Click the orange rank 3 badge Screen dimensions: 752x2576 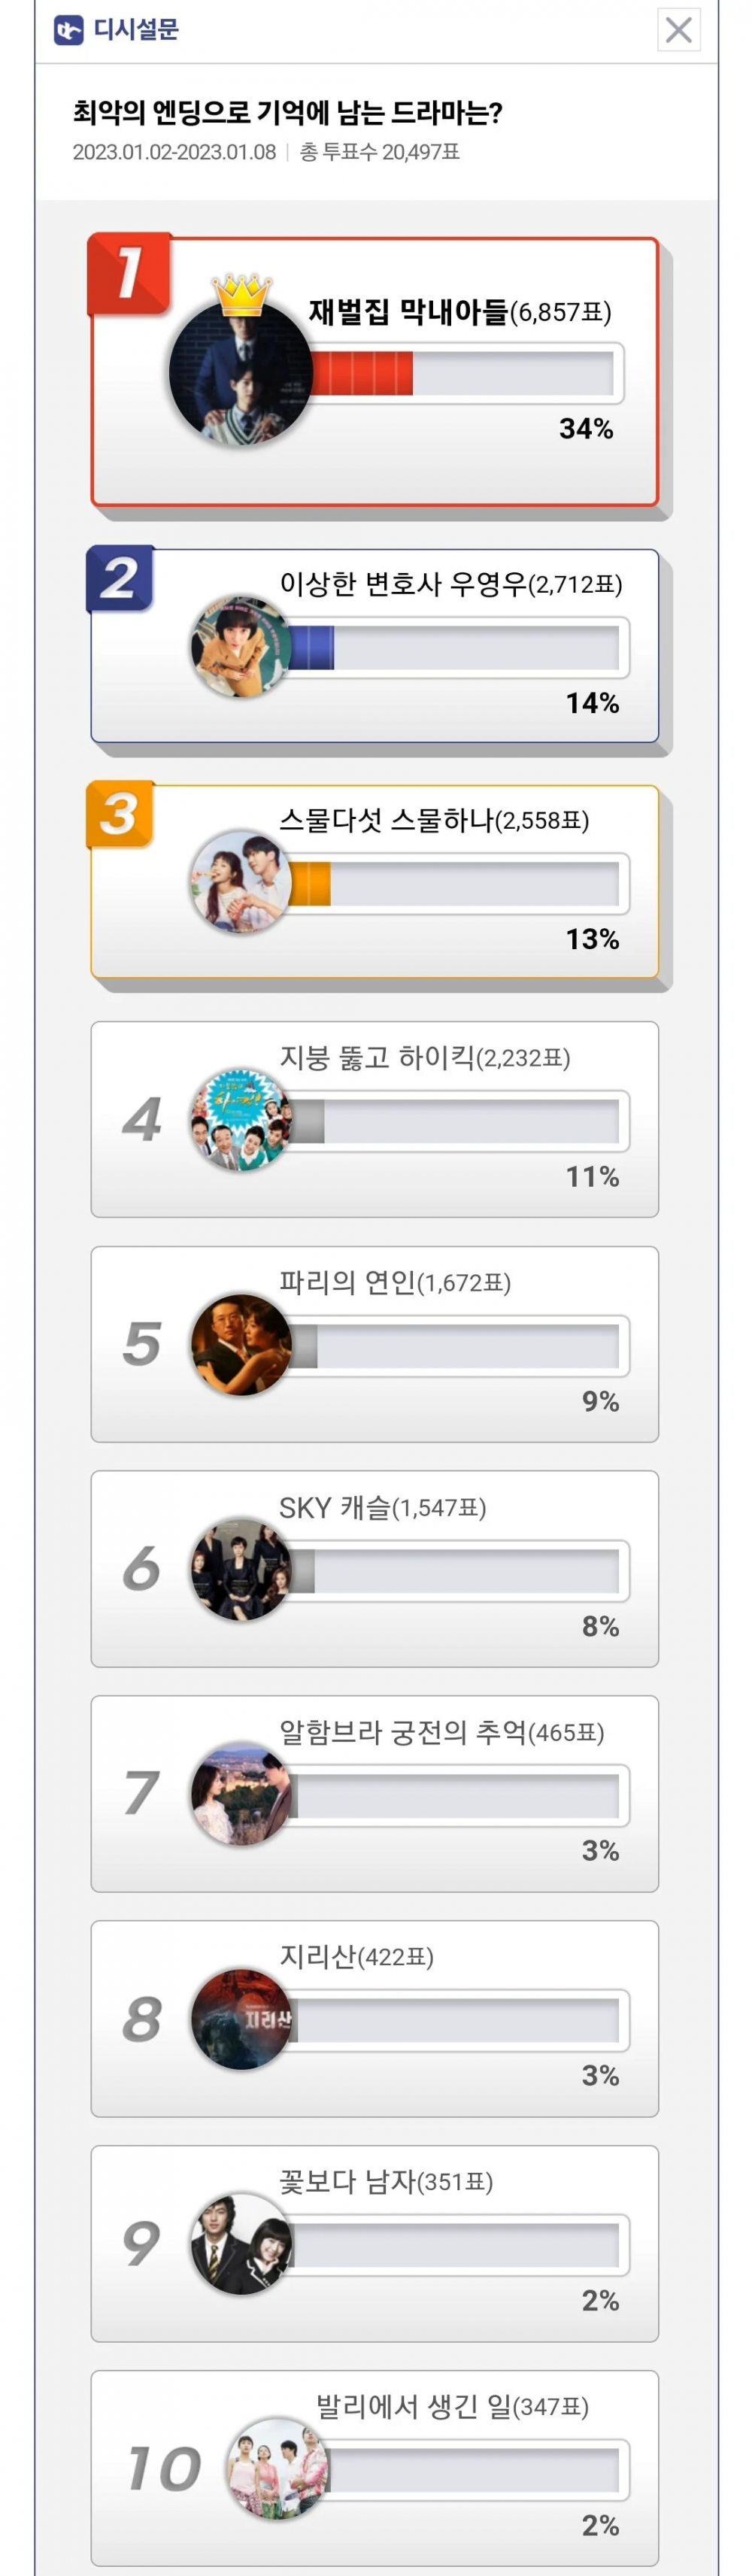[x=120, y=814]
